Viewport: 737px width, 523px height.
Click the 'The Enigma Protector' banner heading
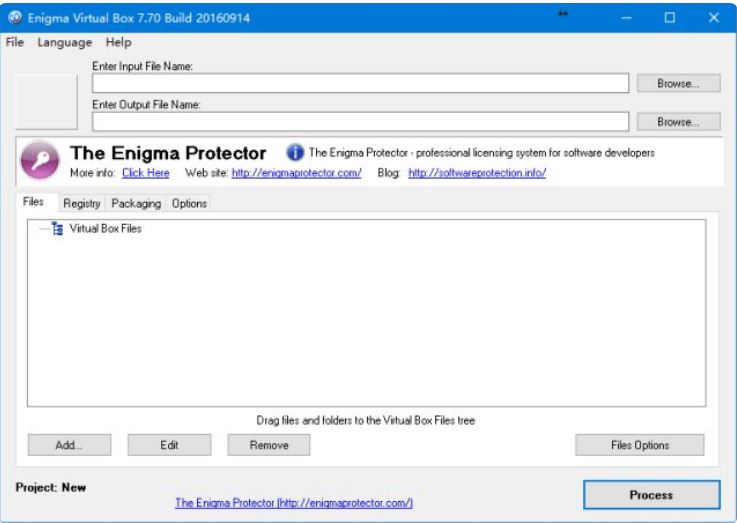pyautogui.click(x=168, y=153)
